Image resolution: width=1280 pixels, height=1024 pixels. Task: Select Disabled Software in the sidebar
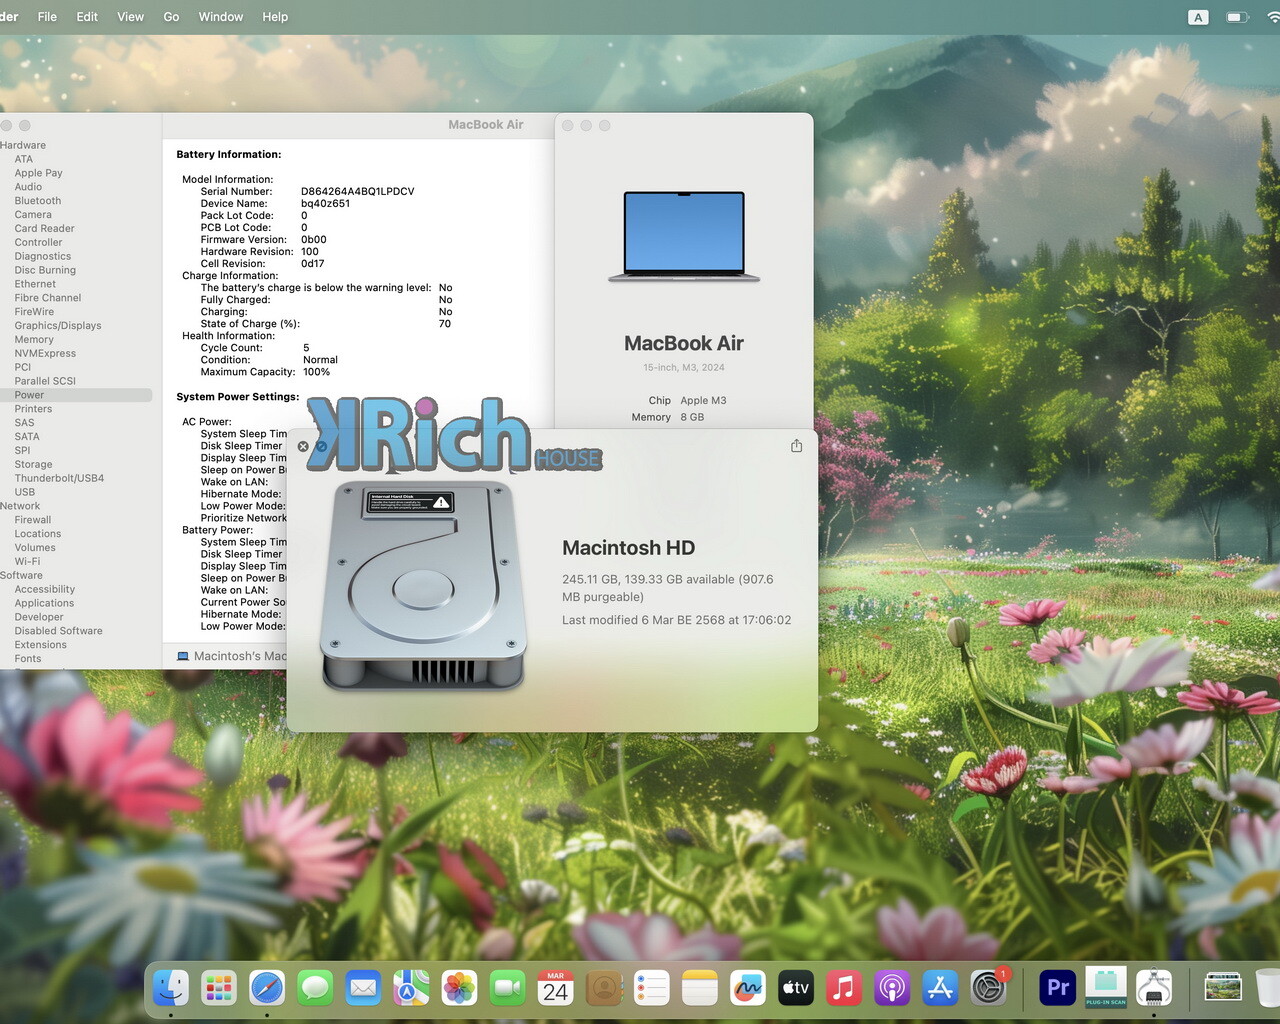pyautogui.click(x=58, y=631)
